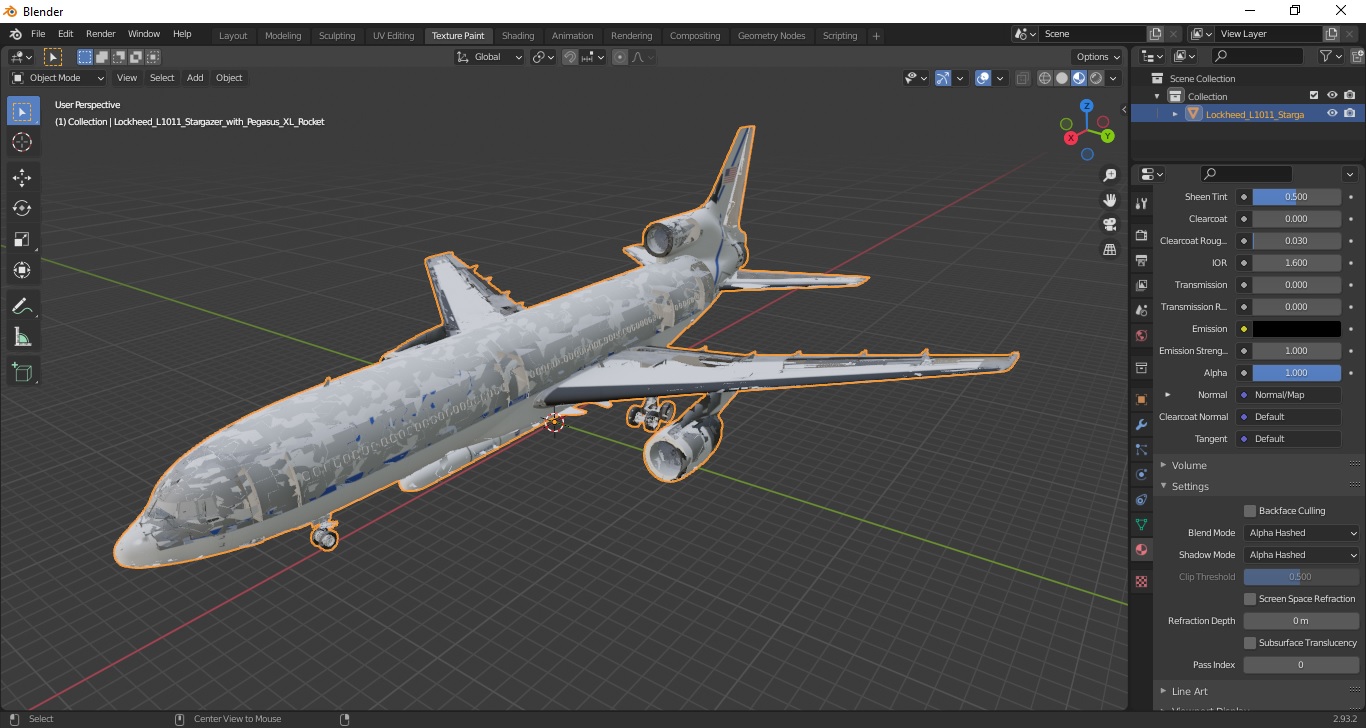Switch to solid viewport shading
This screenshot has height=728, width=1366.
[1062, 78]
